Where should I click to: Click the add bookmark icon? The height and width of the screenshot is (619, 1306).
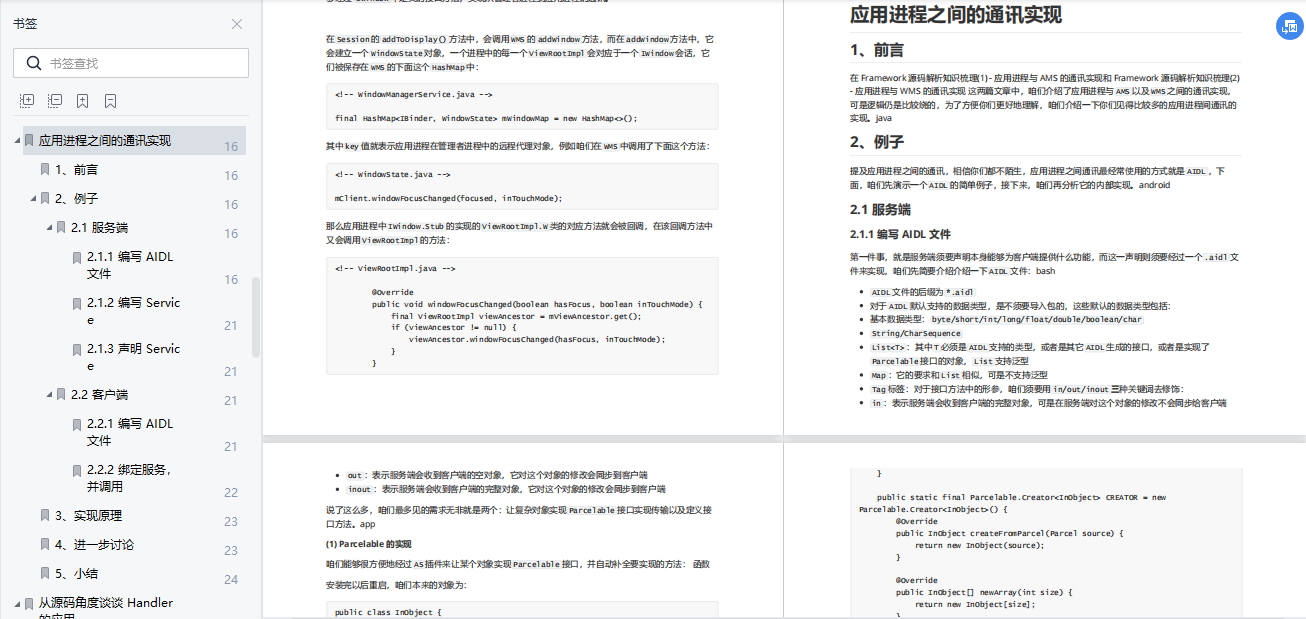(83, 99)
